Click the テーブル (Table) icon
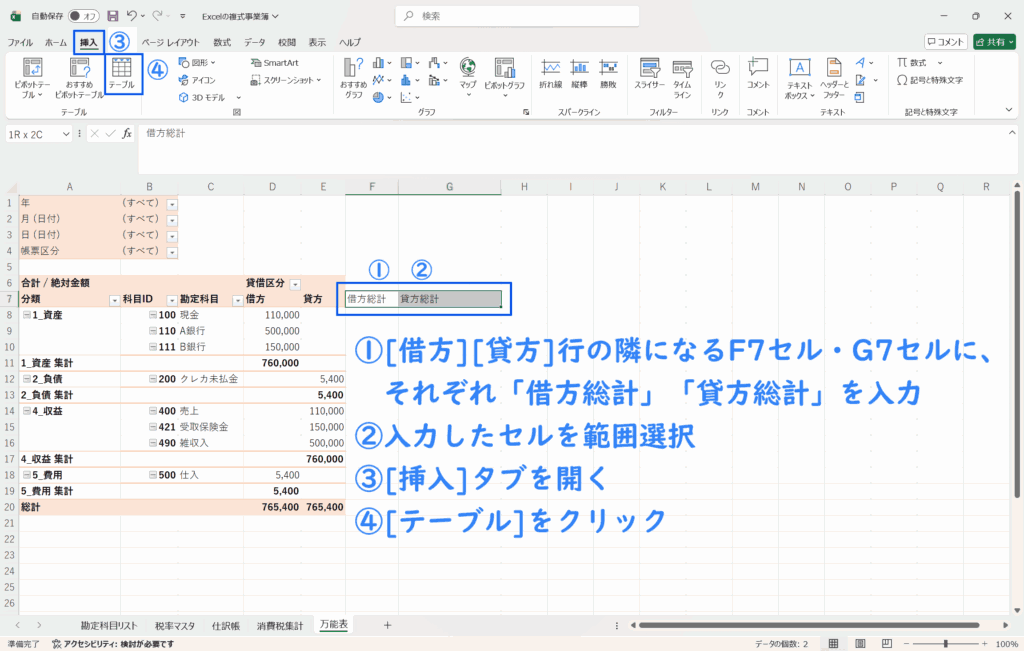1024x651 pixels. click(122, 73)
